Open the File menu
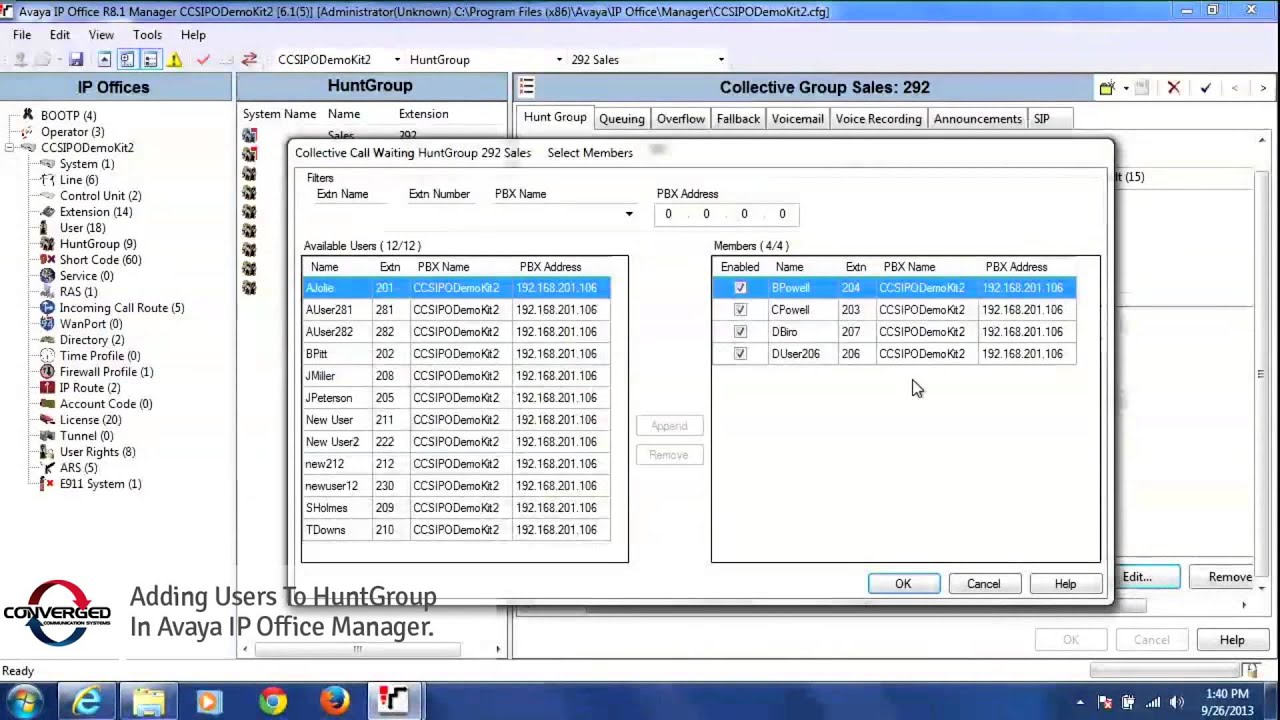Image resolution: width=1280 pixels, height=720 pixels. pyautogui.click(x=22, y=35)
